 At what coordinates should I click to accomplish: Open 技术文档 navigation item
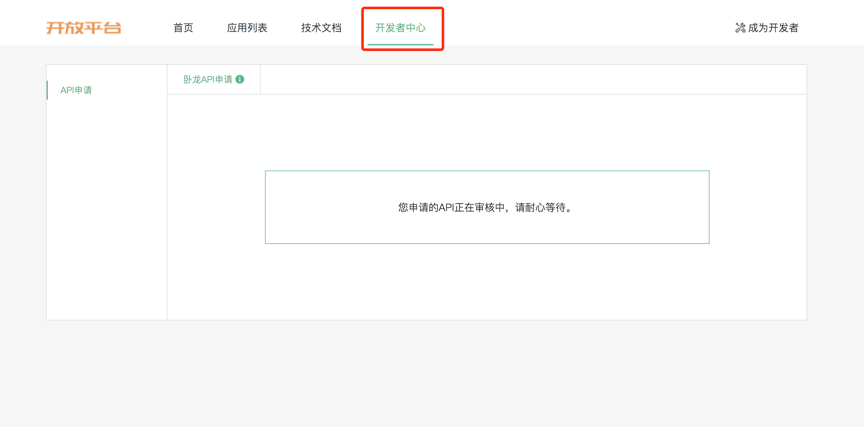321,28
